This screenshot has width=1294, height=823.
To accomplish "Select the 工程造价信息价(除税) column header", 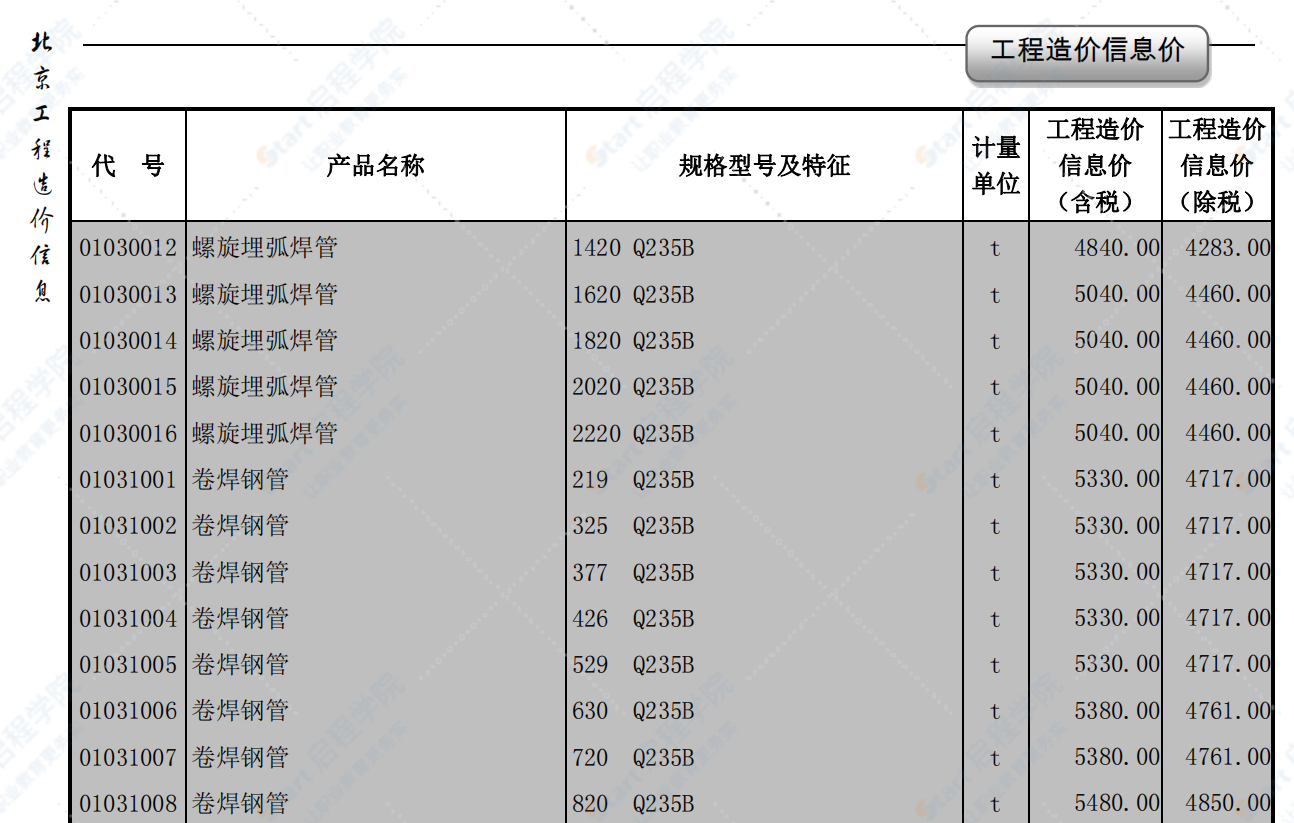I will point(1217,166).
